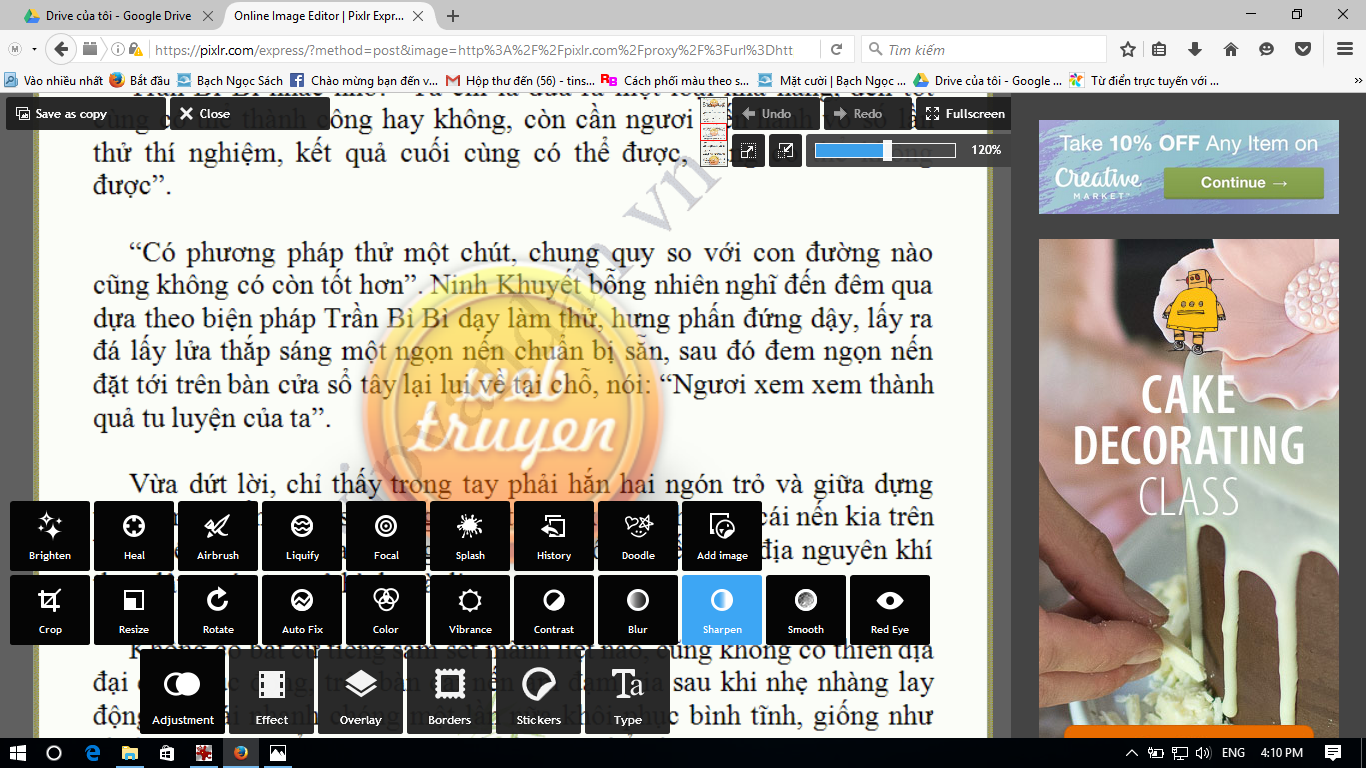Expand the Stickers category
This screenshot has height=768, width=1366.
pyautogui.click(x=538, y=692)
